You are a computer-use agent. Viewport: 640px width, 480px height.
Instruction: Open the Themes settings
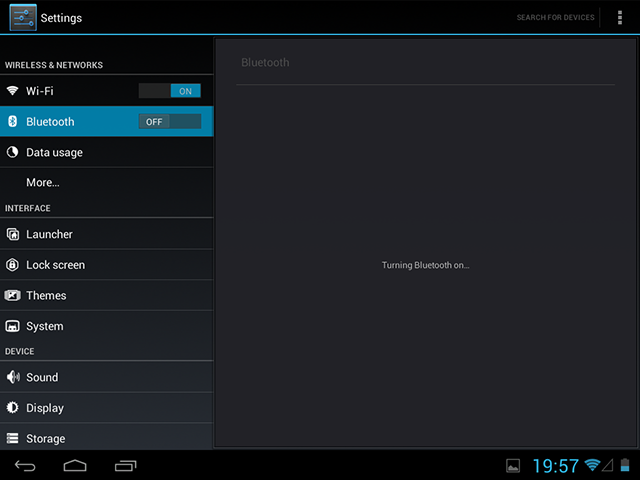(x=46, y=296)
